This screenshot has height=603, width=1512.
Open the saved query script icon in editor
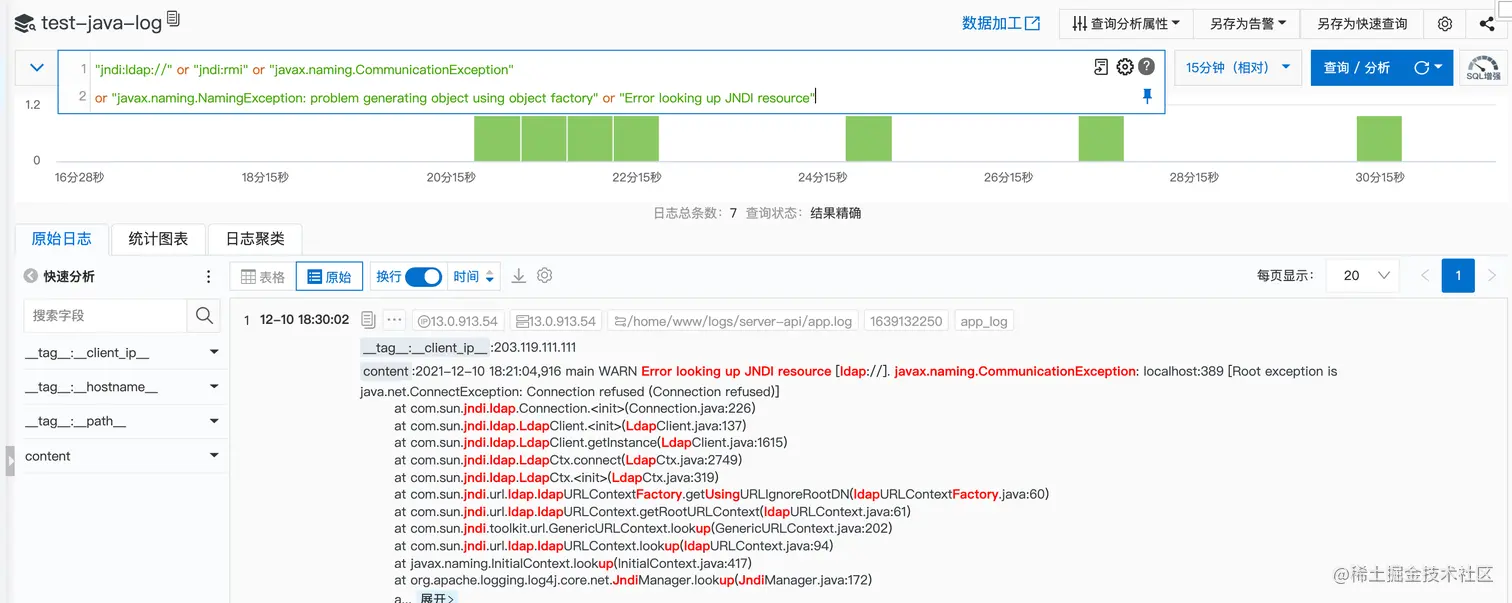[x=1101, y=67]
